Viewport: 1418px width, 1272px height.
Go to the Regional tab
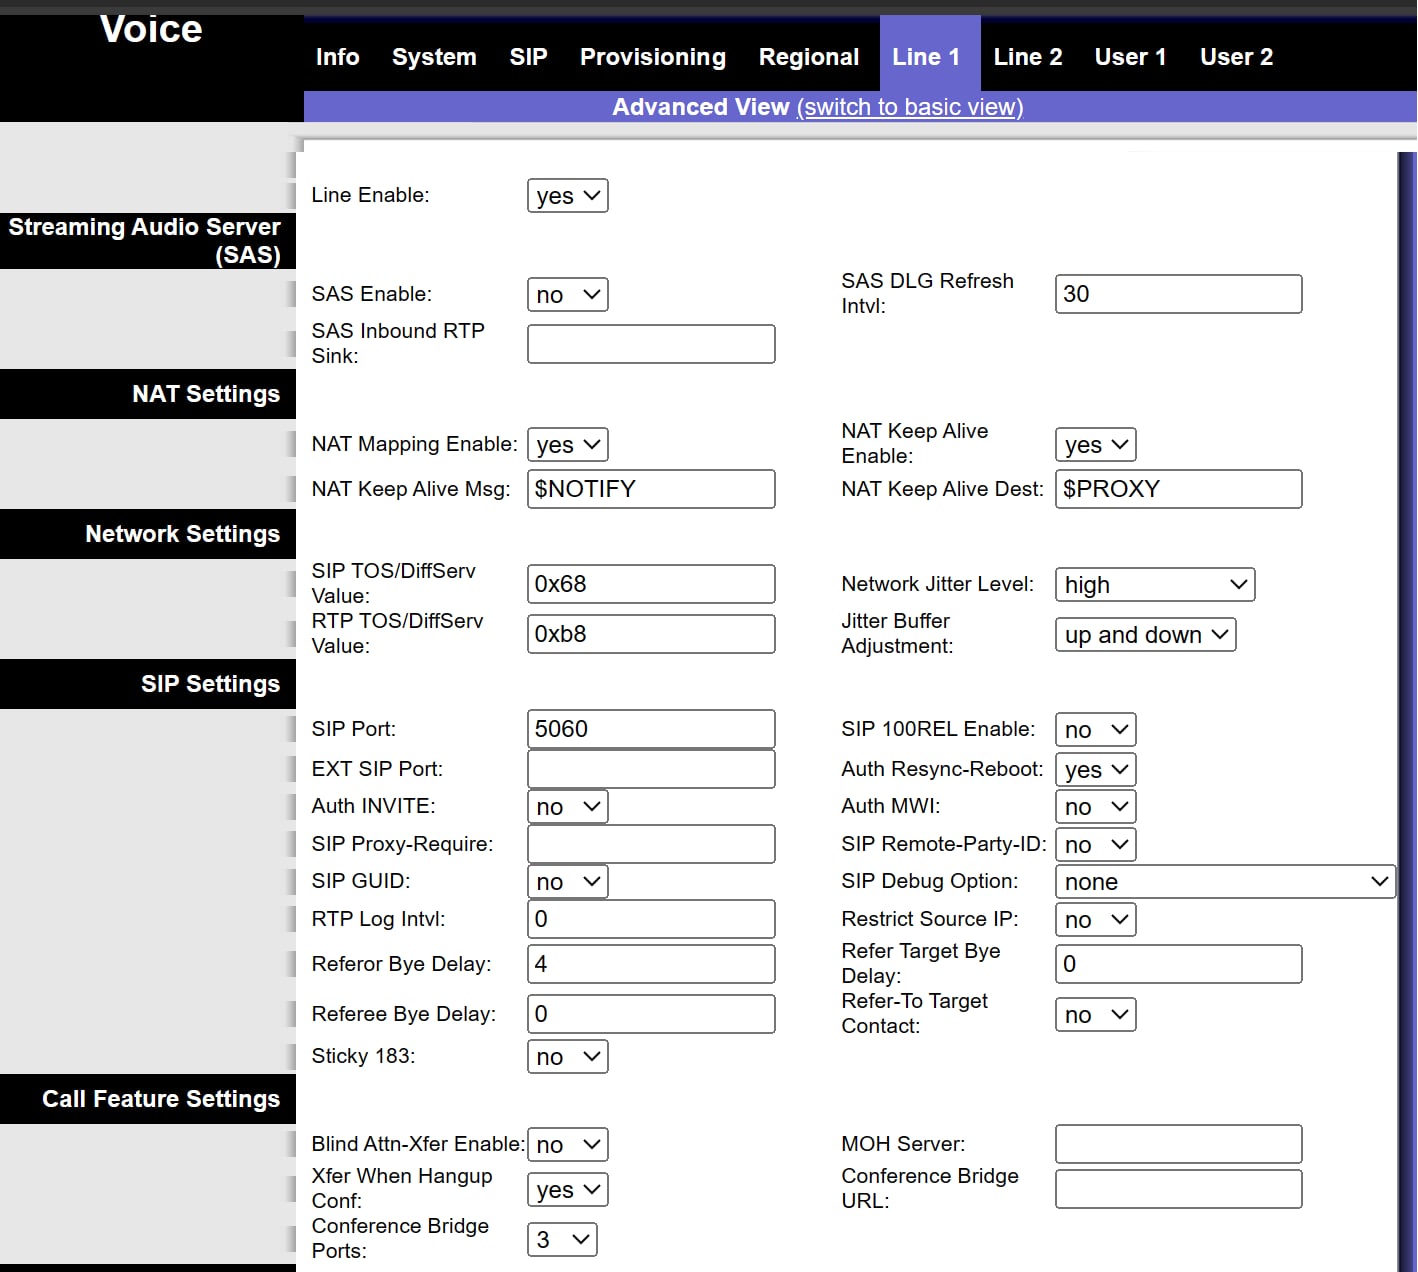[x=808, y=57]
